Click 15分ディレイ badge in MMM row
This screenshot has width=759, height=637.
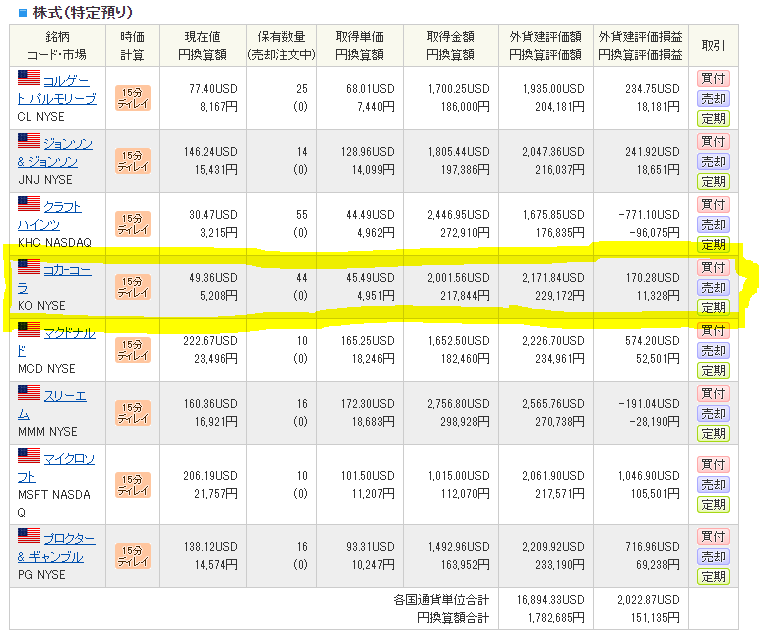[x=133, y=413]
